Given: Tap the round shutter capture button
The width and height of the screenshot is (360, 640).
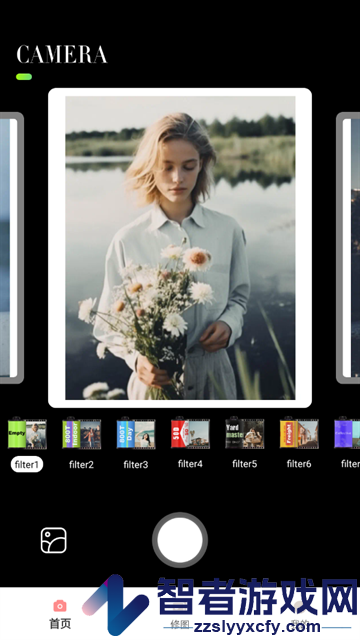Looking at the screenshot, I should 180,540.
